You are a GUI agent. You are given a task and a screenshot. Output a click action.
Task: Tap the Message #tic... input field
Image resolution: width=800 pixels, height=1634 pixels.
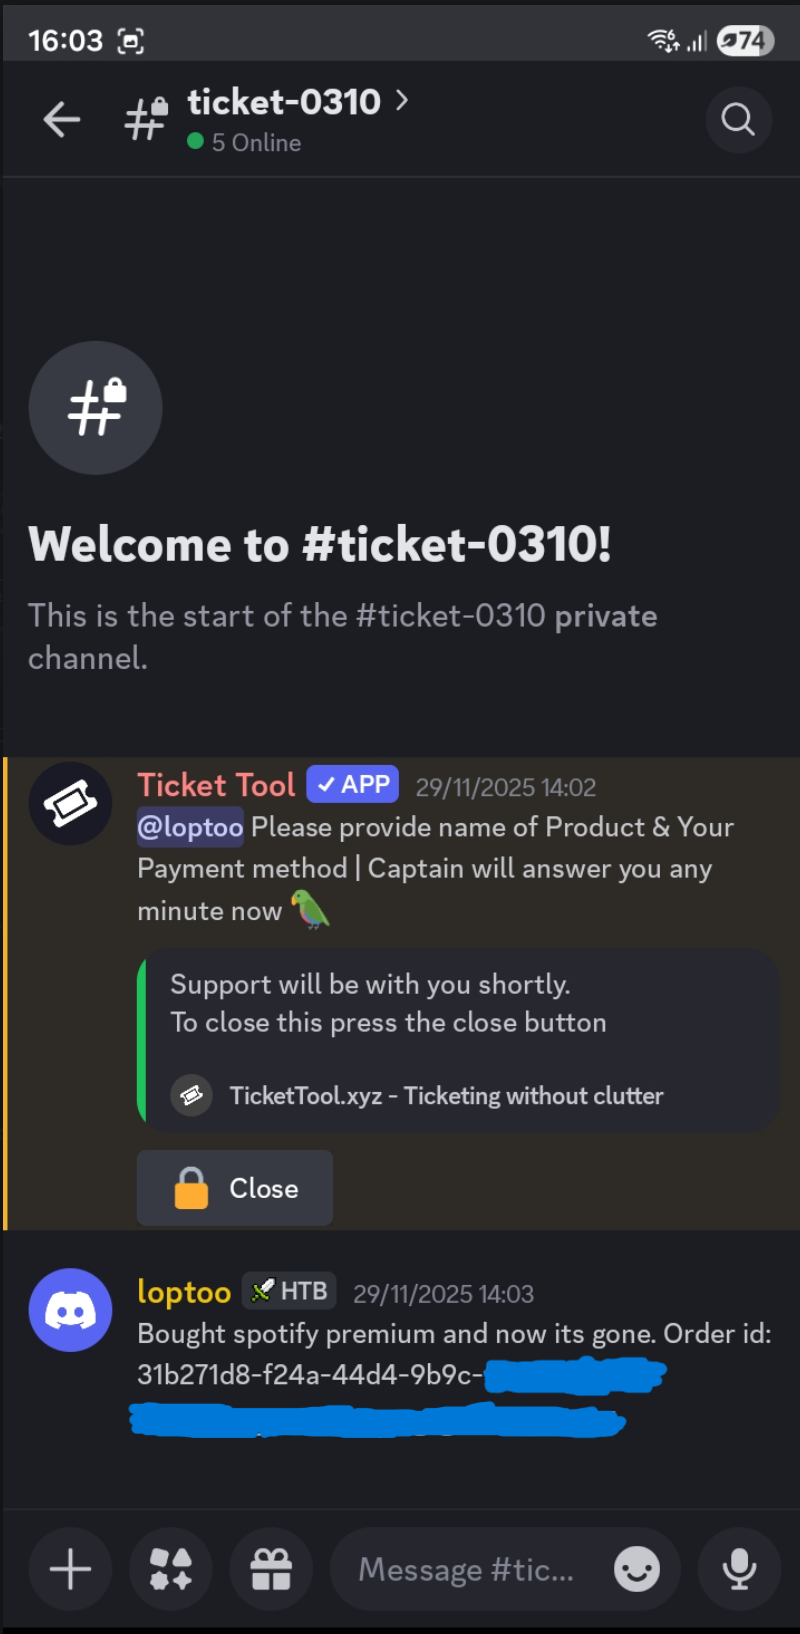[466, 1569]
